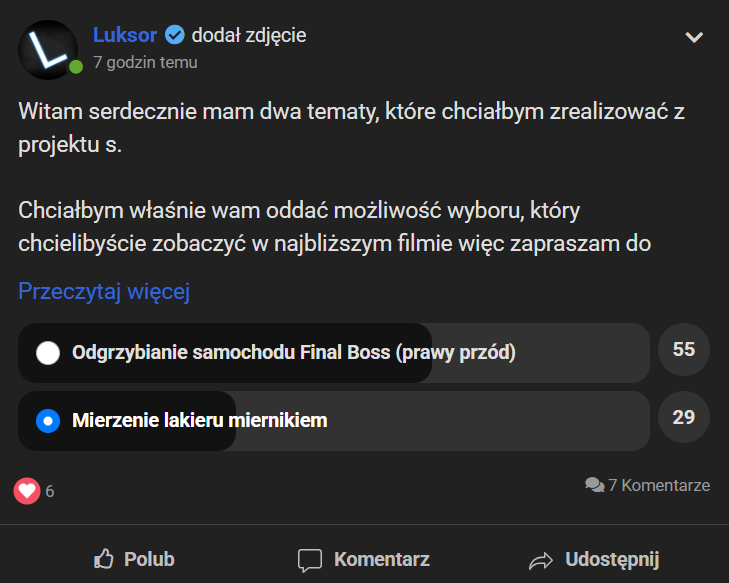The image size is (729, 583).
Task: Click the share arrow Udostępnij icon
Action: point(541,561)
